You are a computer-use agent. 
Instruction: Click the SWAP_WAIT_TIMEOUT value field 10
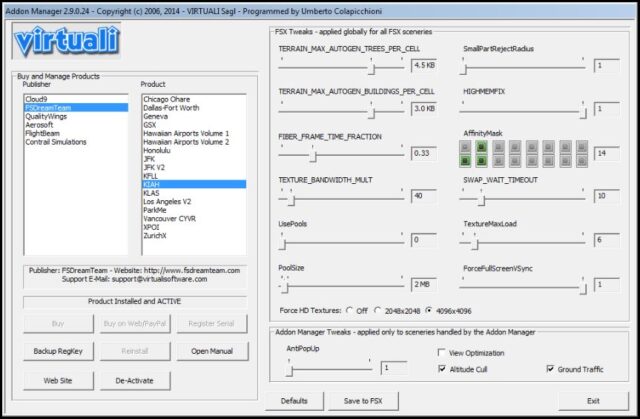pyautogui.click(x=607, y=196)
